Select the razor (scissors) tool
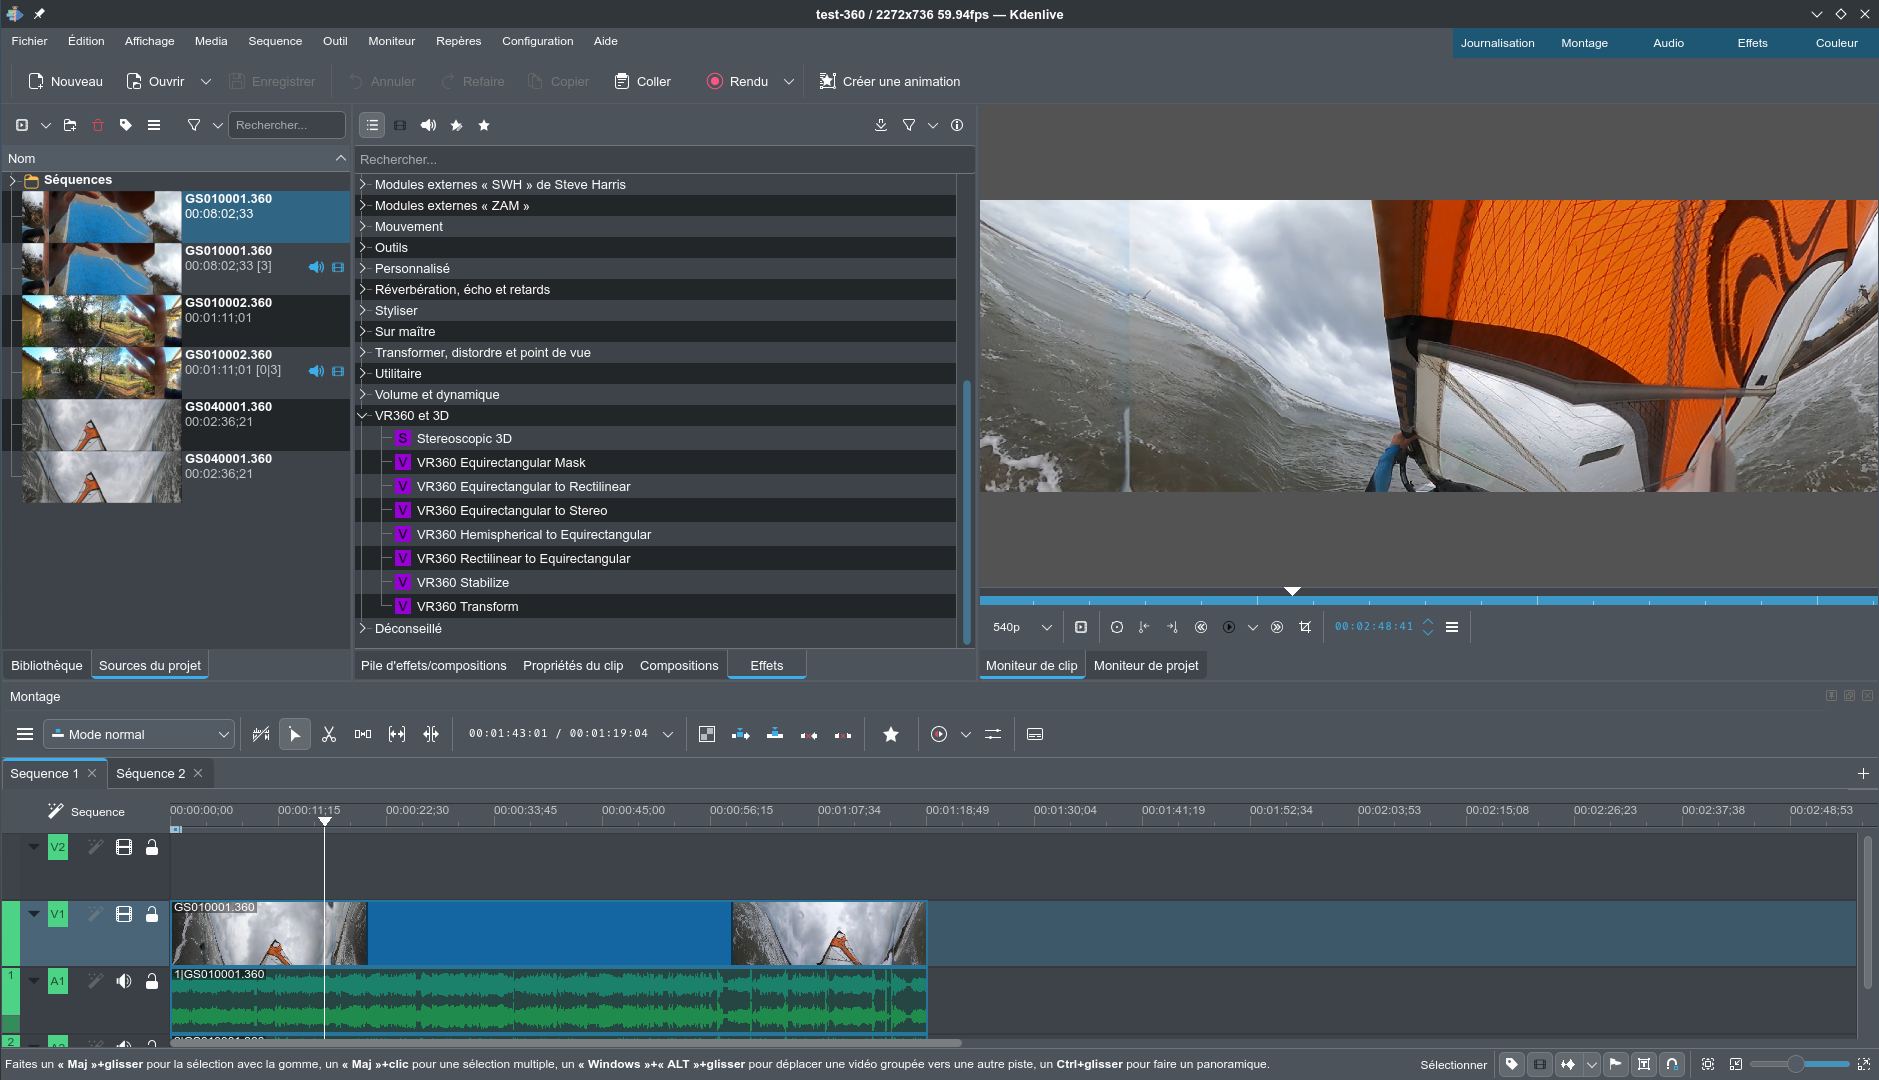The width and height of the screenshot is (1879, 1080). (x=329, y=734)
